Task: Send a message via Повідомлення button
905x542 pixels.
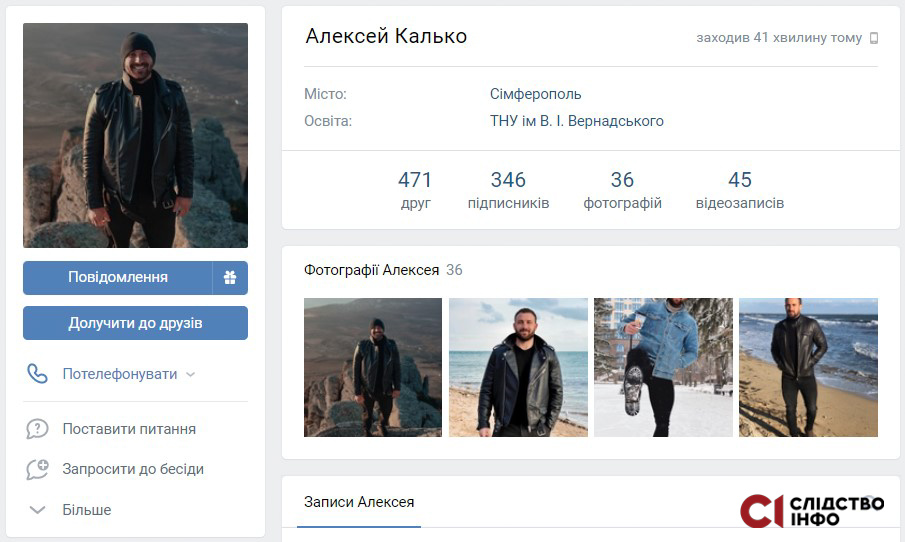Action: pos(118,278)
